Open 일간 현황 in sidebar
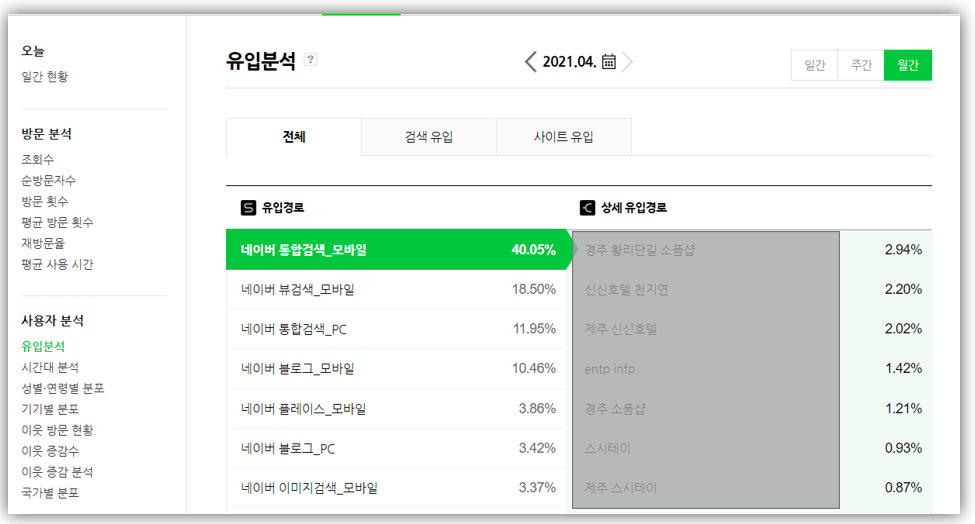Screen dimensions: 975x524 pos(45,76)
